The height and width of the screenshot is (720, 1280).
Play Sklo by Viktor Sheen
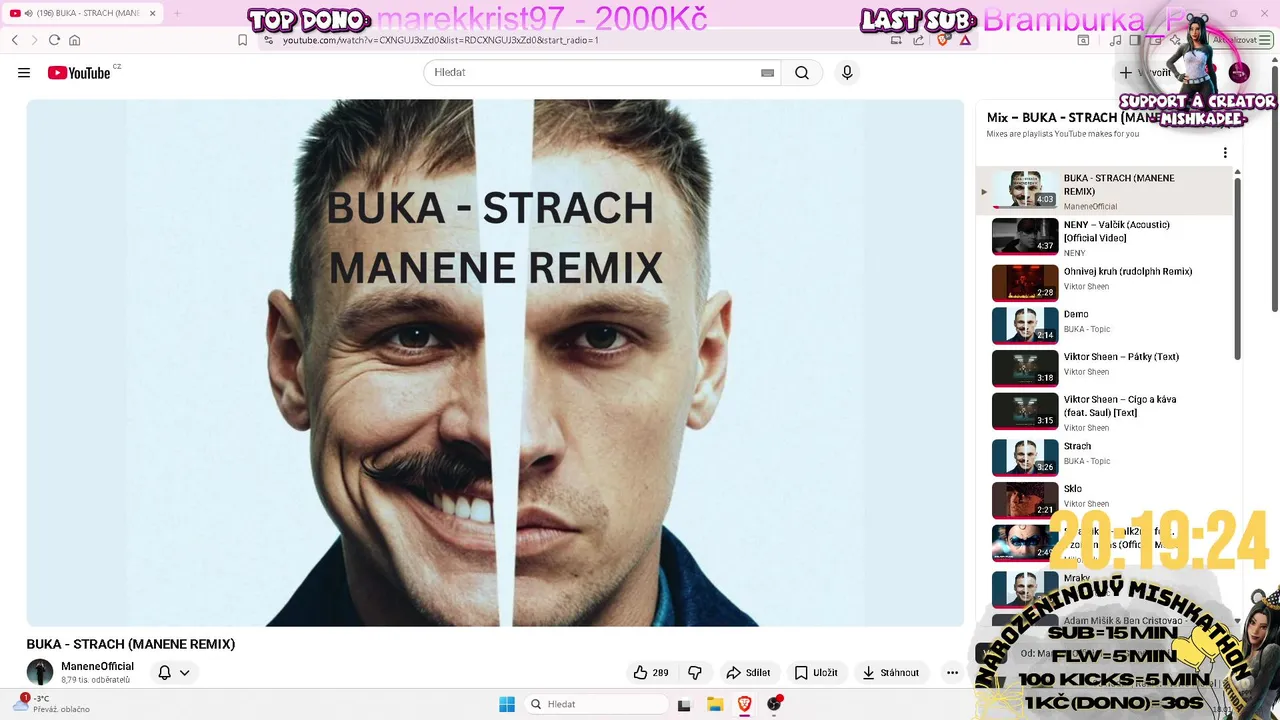pos(1104,500)
